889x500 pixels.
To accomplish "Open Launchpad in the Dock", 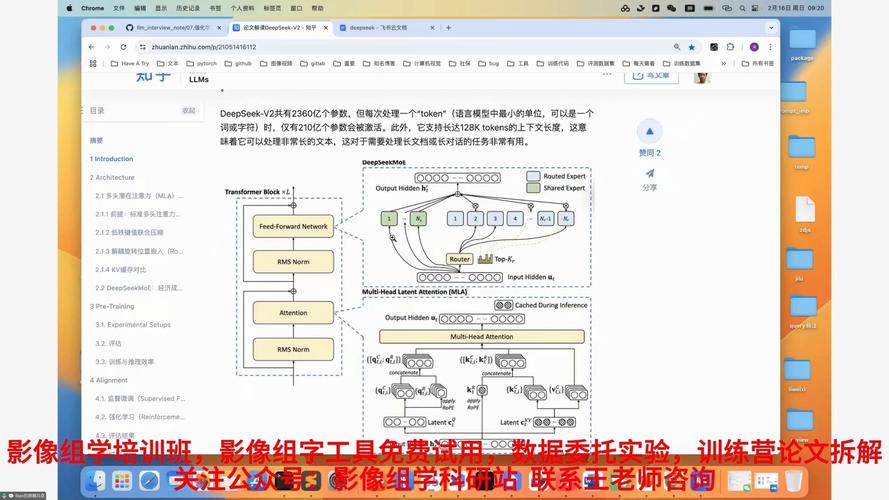I will click(x=122, y=481).
